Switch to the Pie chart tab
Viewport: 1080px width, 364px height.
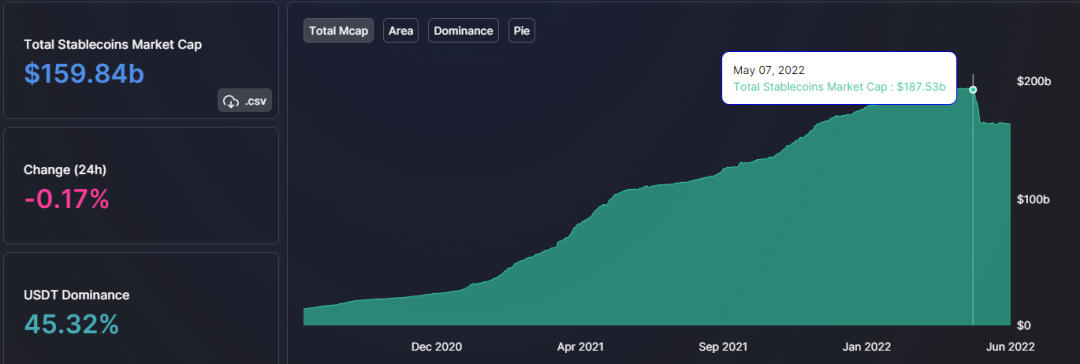[521, 31]
